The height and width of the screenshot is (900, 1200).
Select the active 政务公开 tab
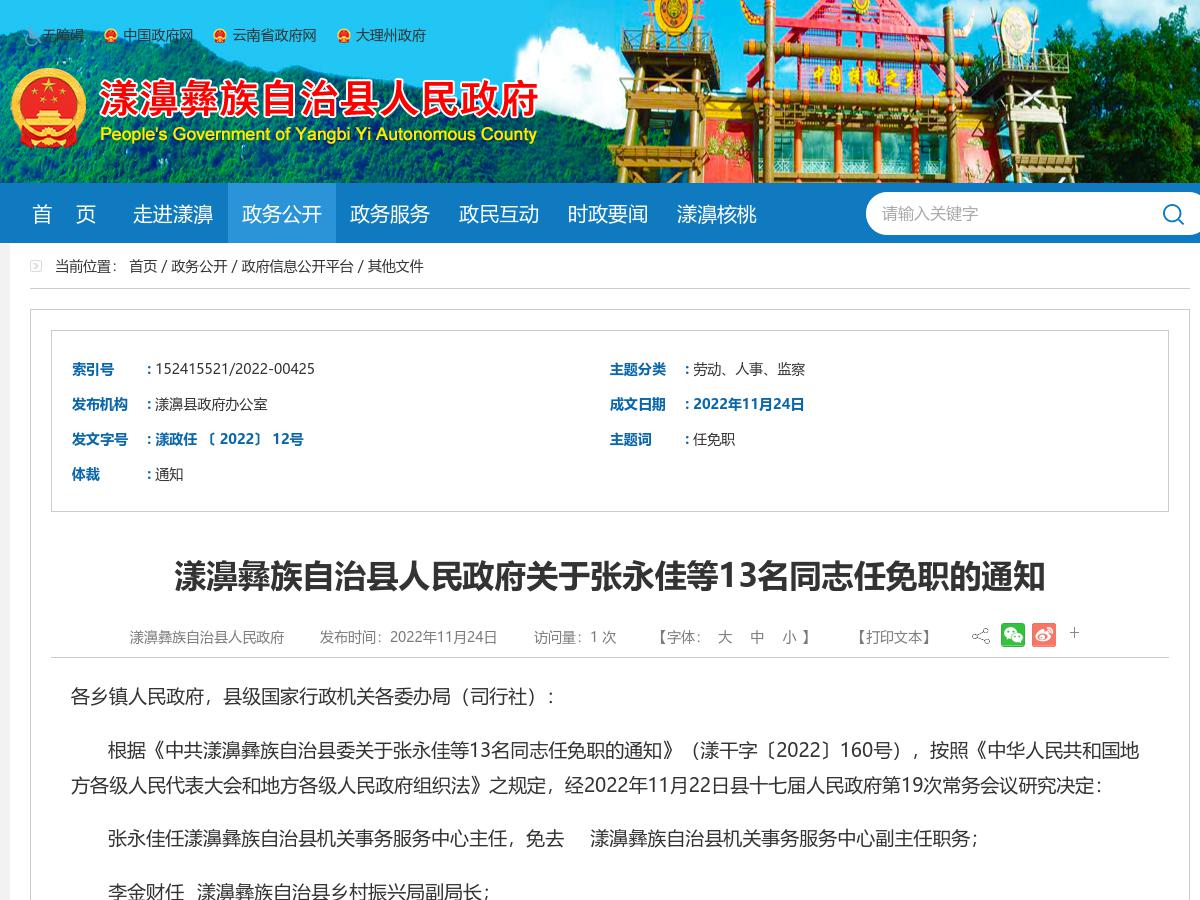coord(281,214)
